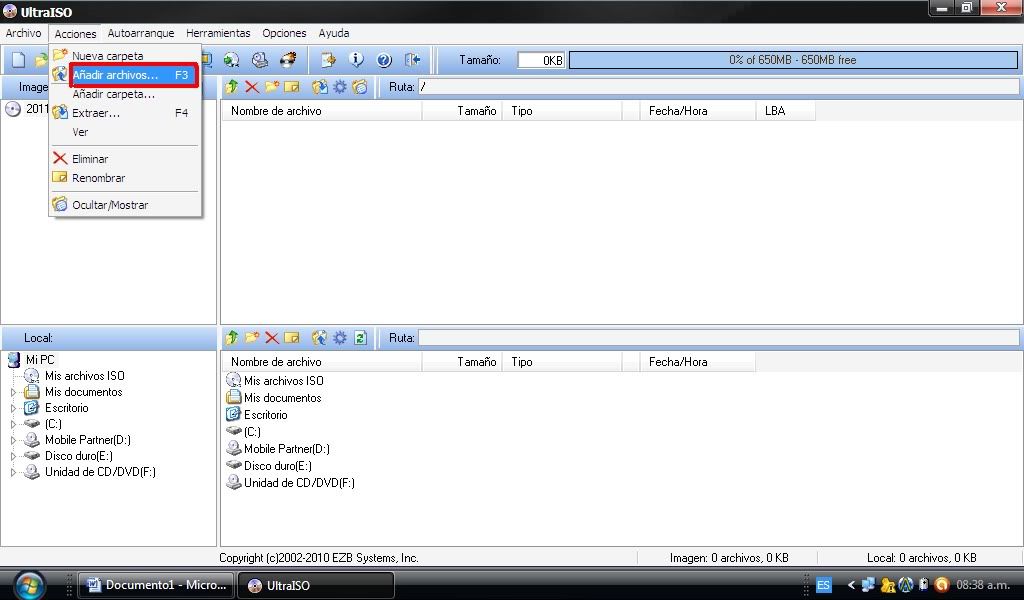Sort image list by Fecha/Hora column
Image resolution: width=1024 pixels, height=600 pixels.
[x=696, y=111]
